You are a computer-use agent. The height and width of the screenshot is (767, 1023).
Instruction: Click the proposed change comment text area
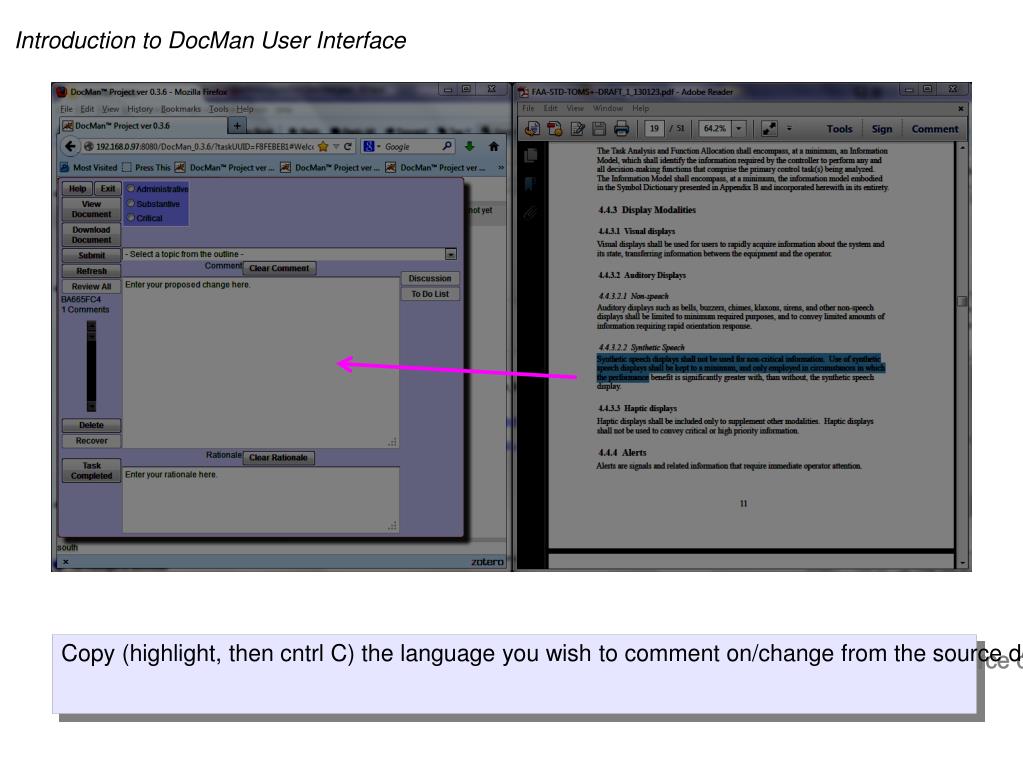[261, 362]
